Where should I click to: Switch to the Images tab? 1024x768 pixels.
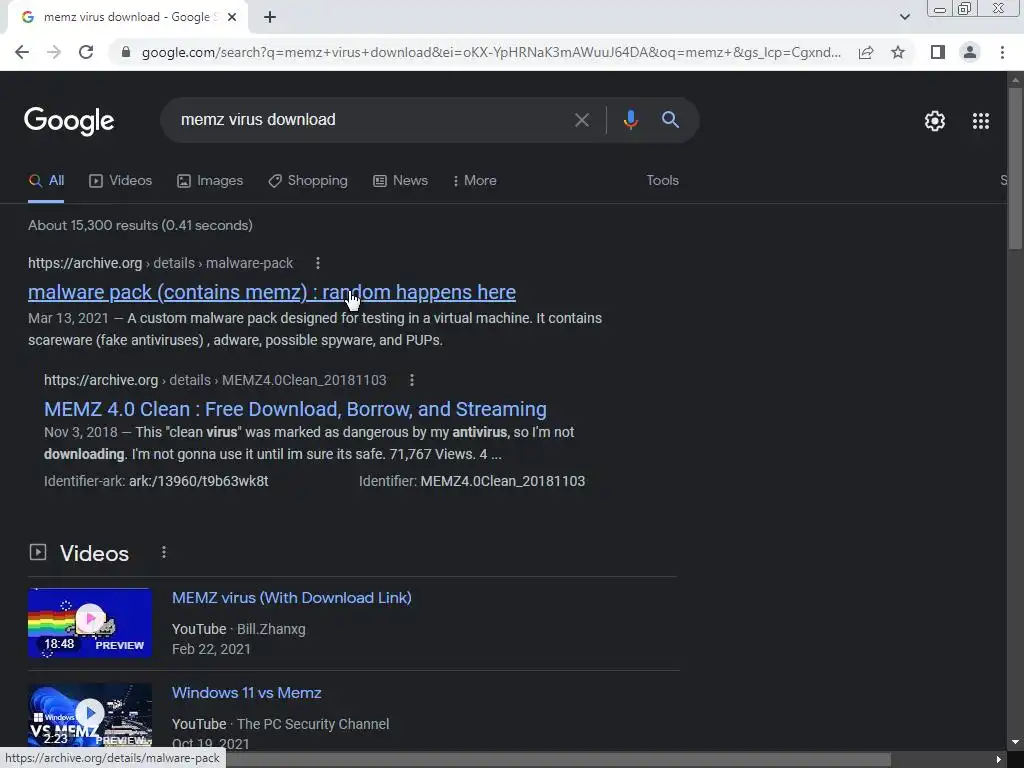coord(210,181)
